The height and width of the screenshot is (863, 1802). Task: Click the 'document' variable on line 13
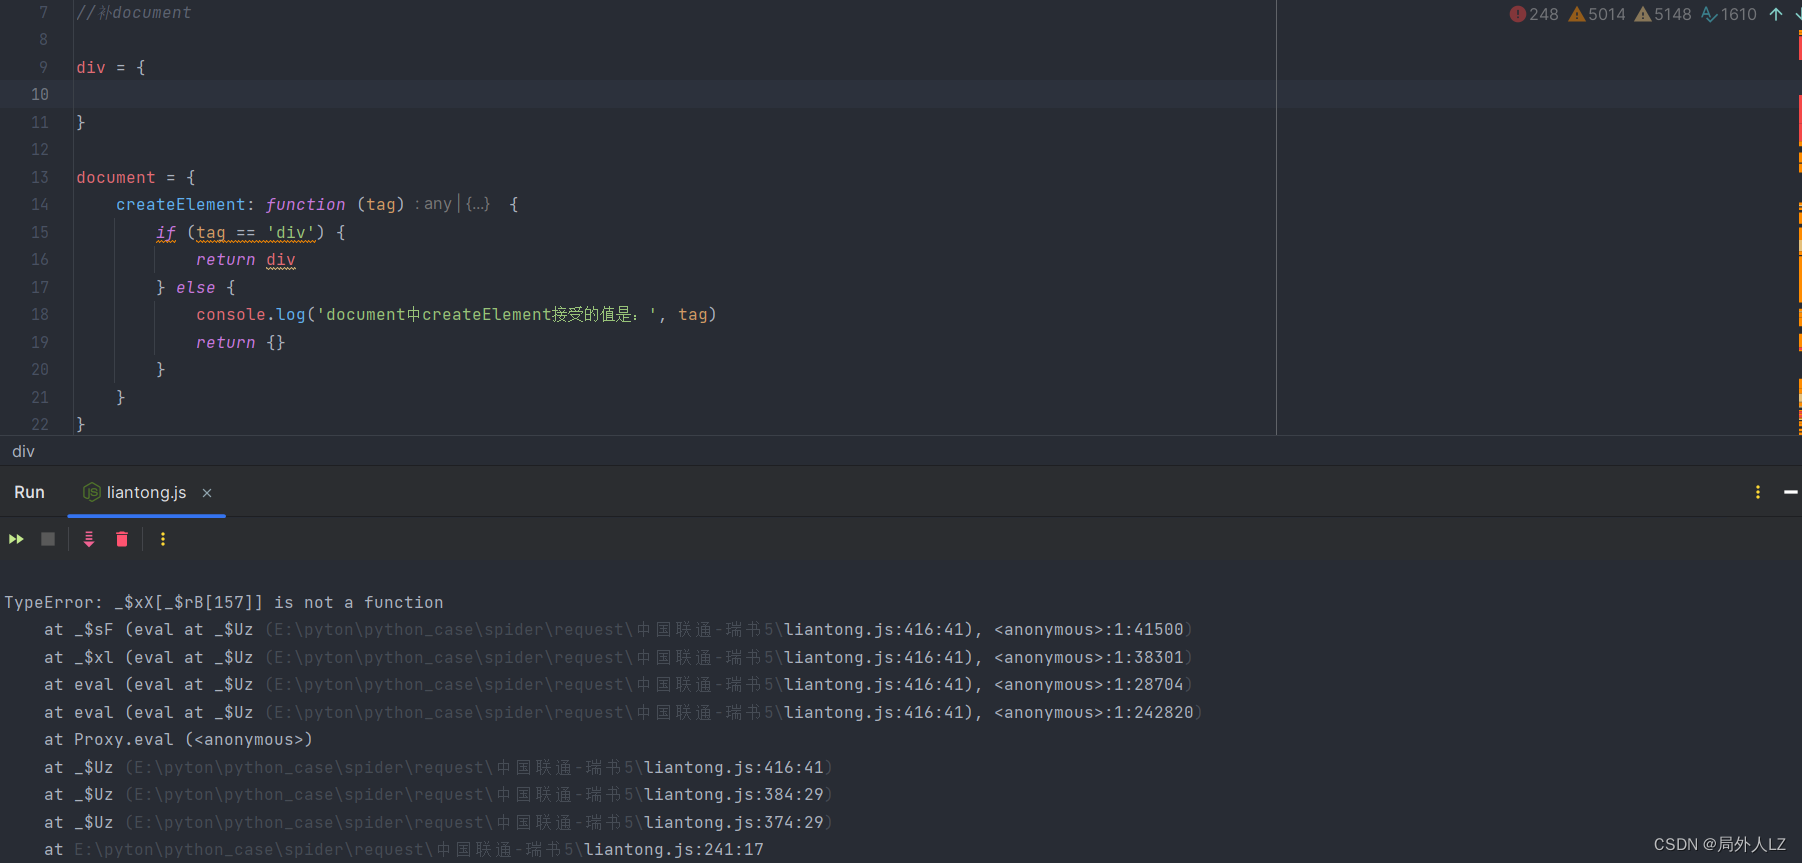(116, 177)
